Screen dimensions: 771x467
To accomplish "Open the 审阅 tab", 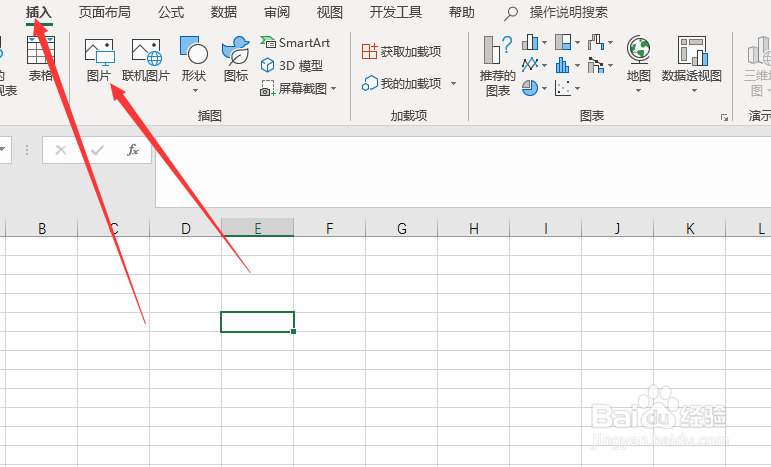I will coord(277,12).
